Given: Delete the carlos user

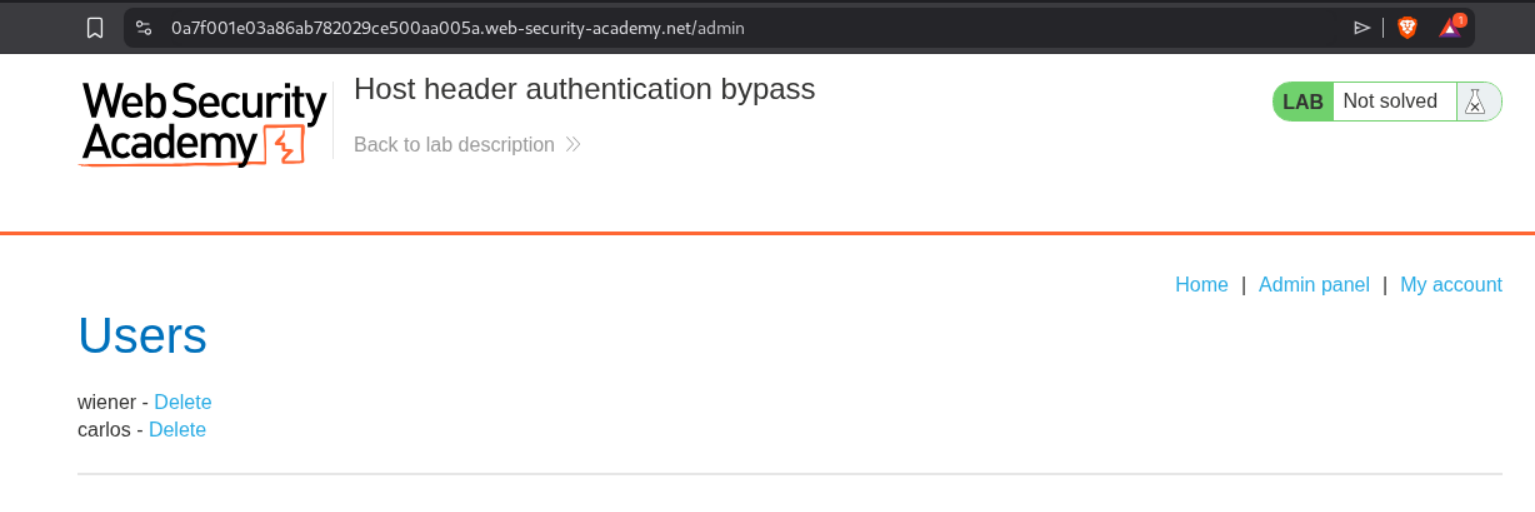Looking at the screenshot, I should coord(177,430).
